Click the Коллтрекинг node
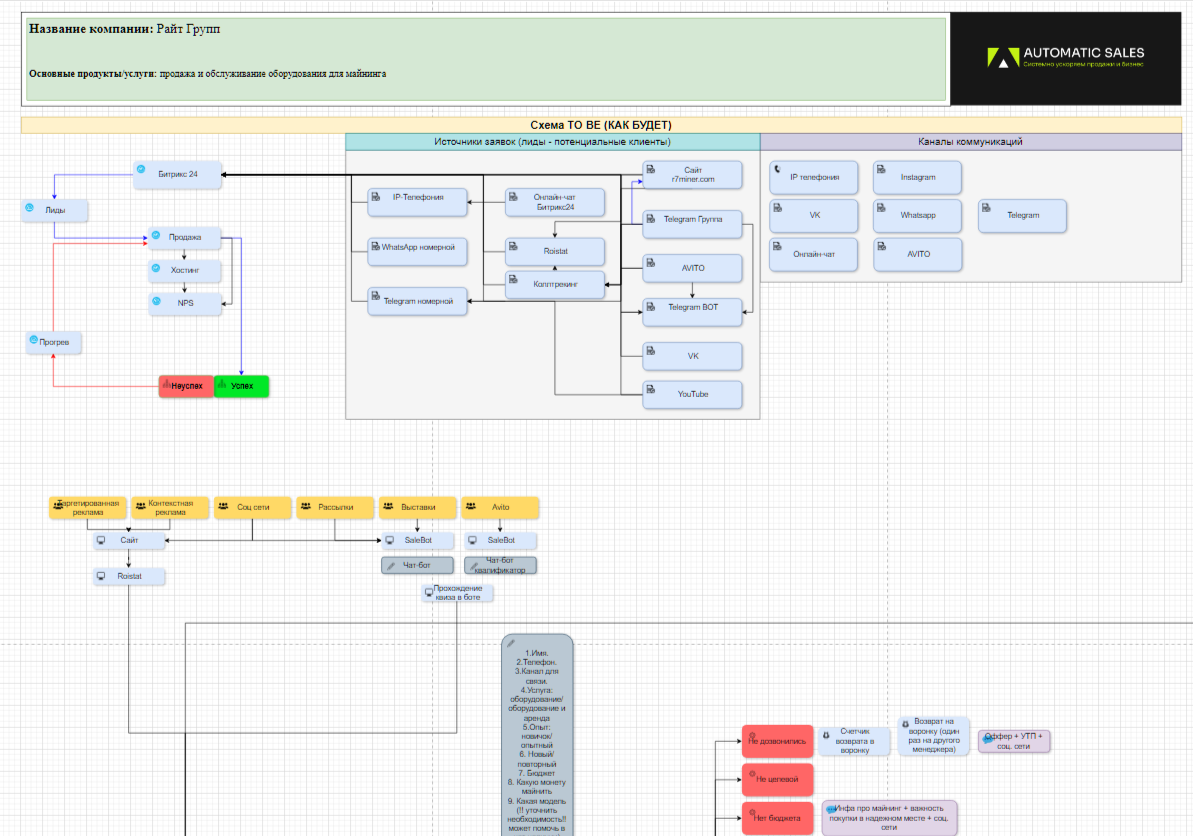The height and width of the screenshot is (836, 1193). coord(555,284)
